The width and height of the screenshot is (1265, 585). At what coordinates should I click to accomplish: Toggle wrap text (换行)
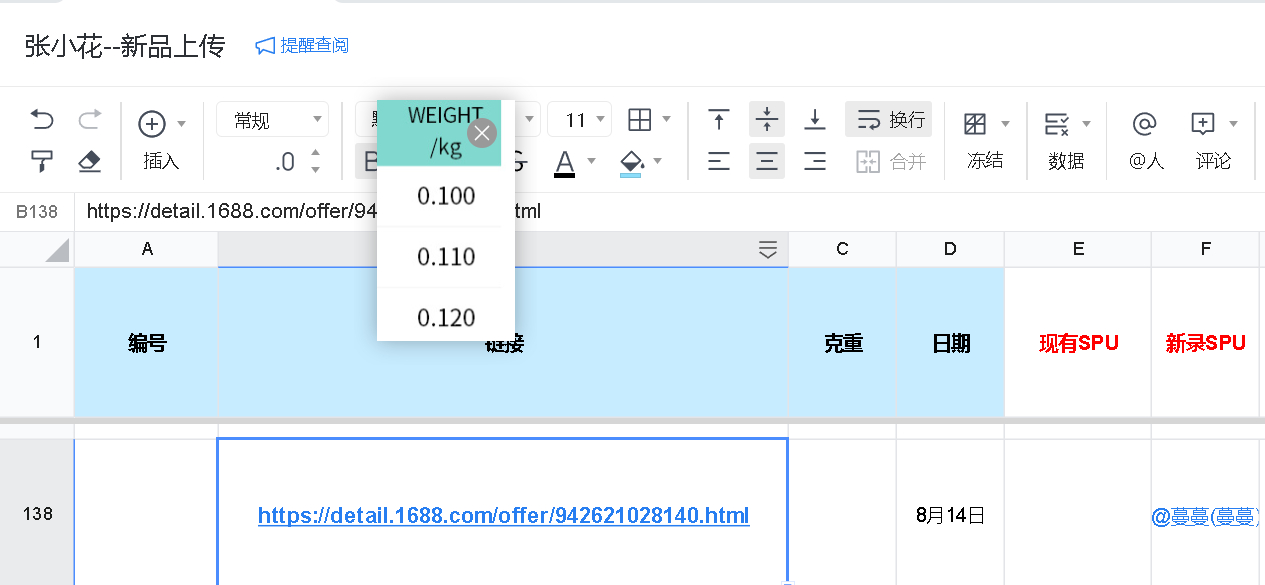(889, 120)
